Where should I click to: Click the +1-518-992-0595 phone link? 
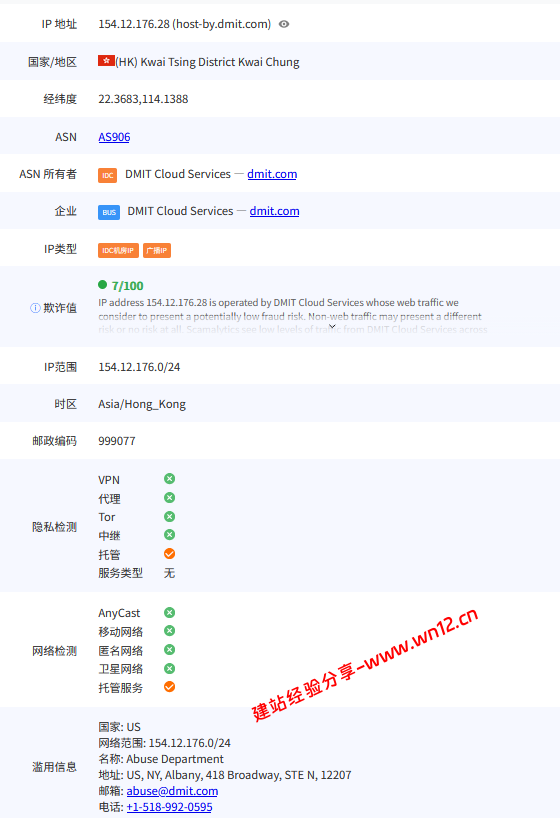pos(170,807)
